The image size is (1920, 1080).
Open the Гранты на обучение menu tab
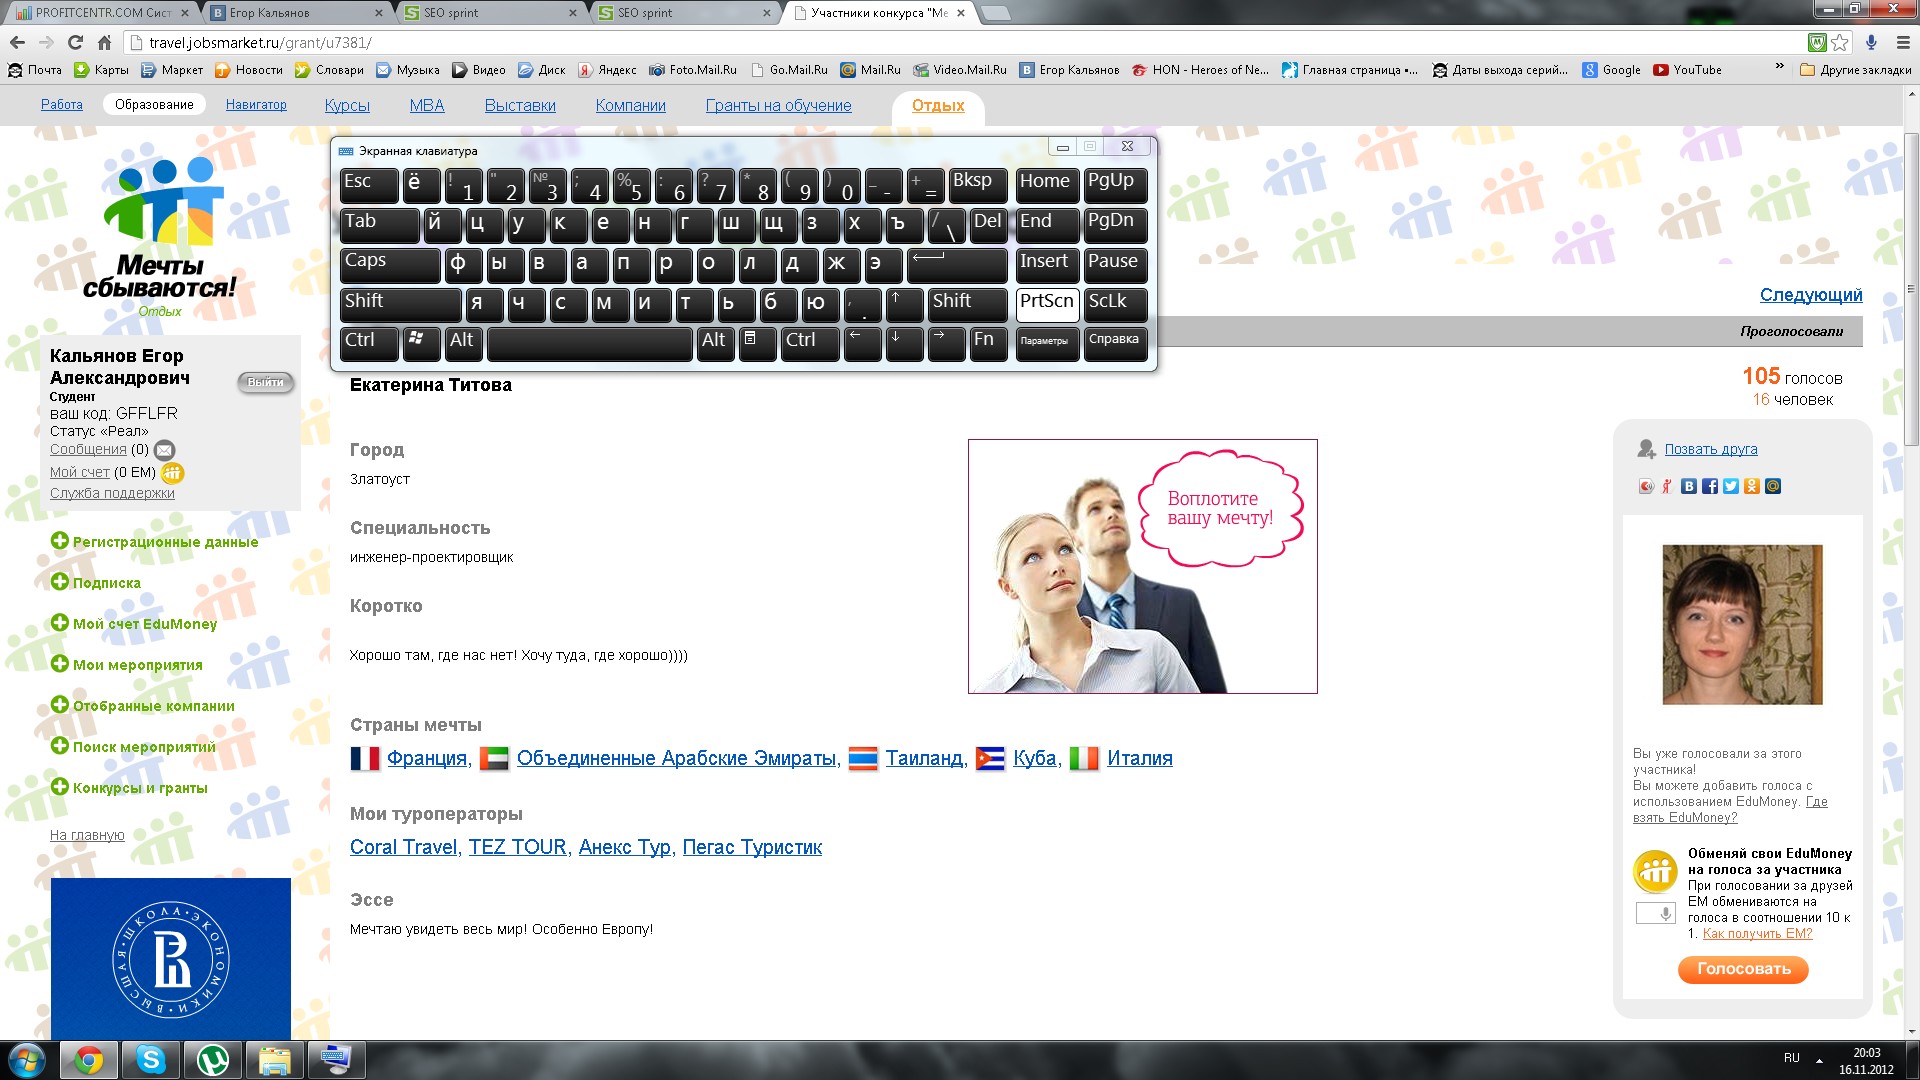click(778, 106)
